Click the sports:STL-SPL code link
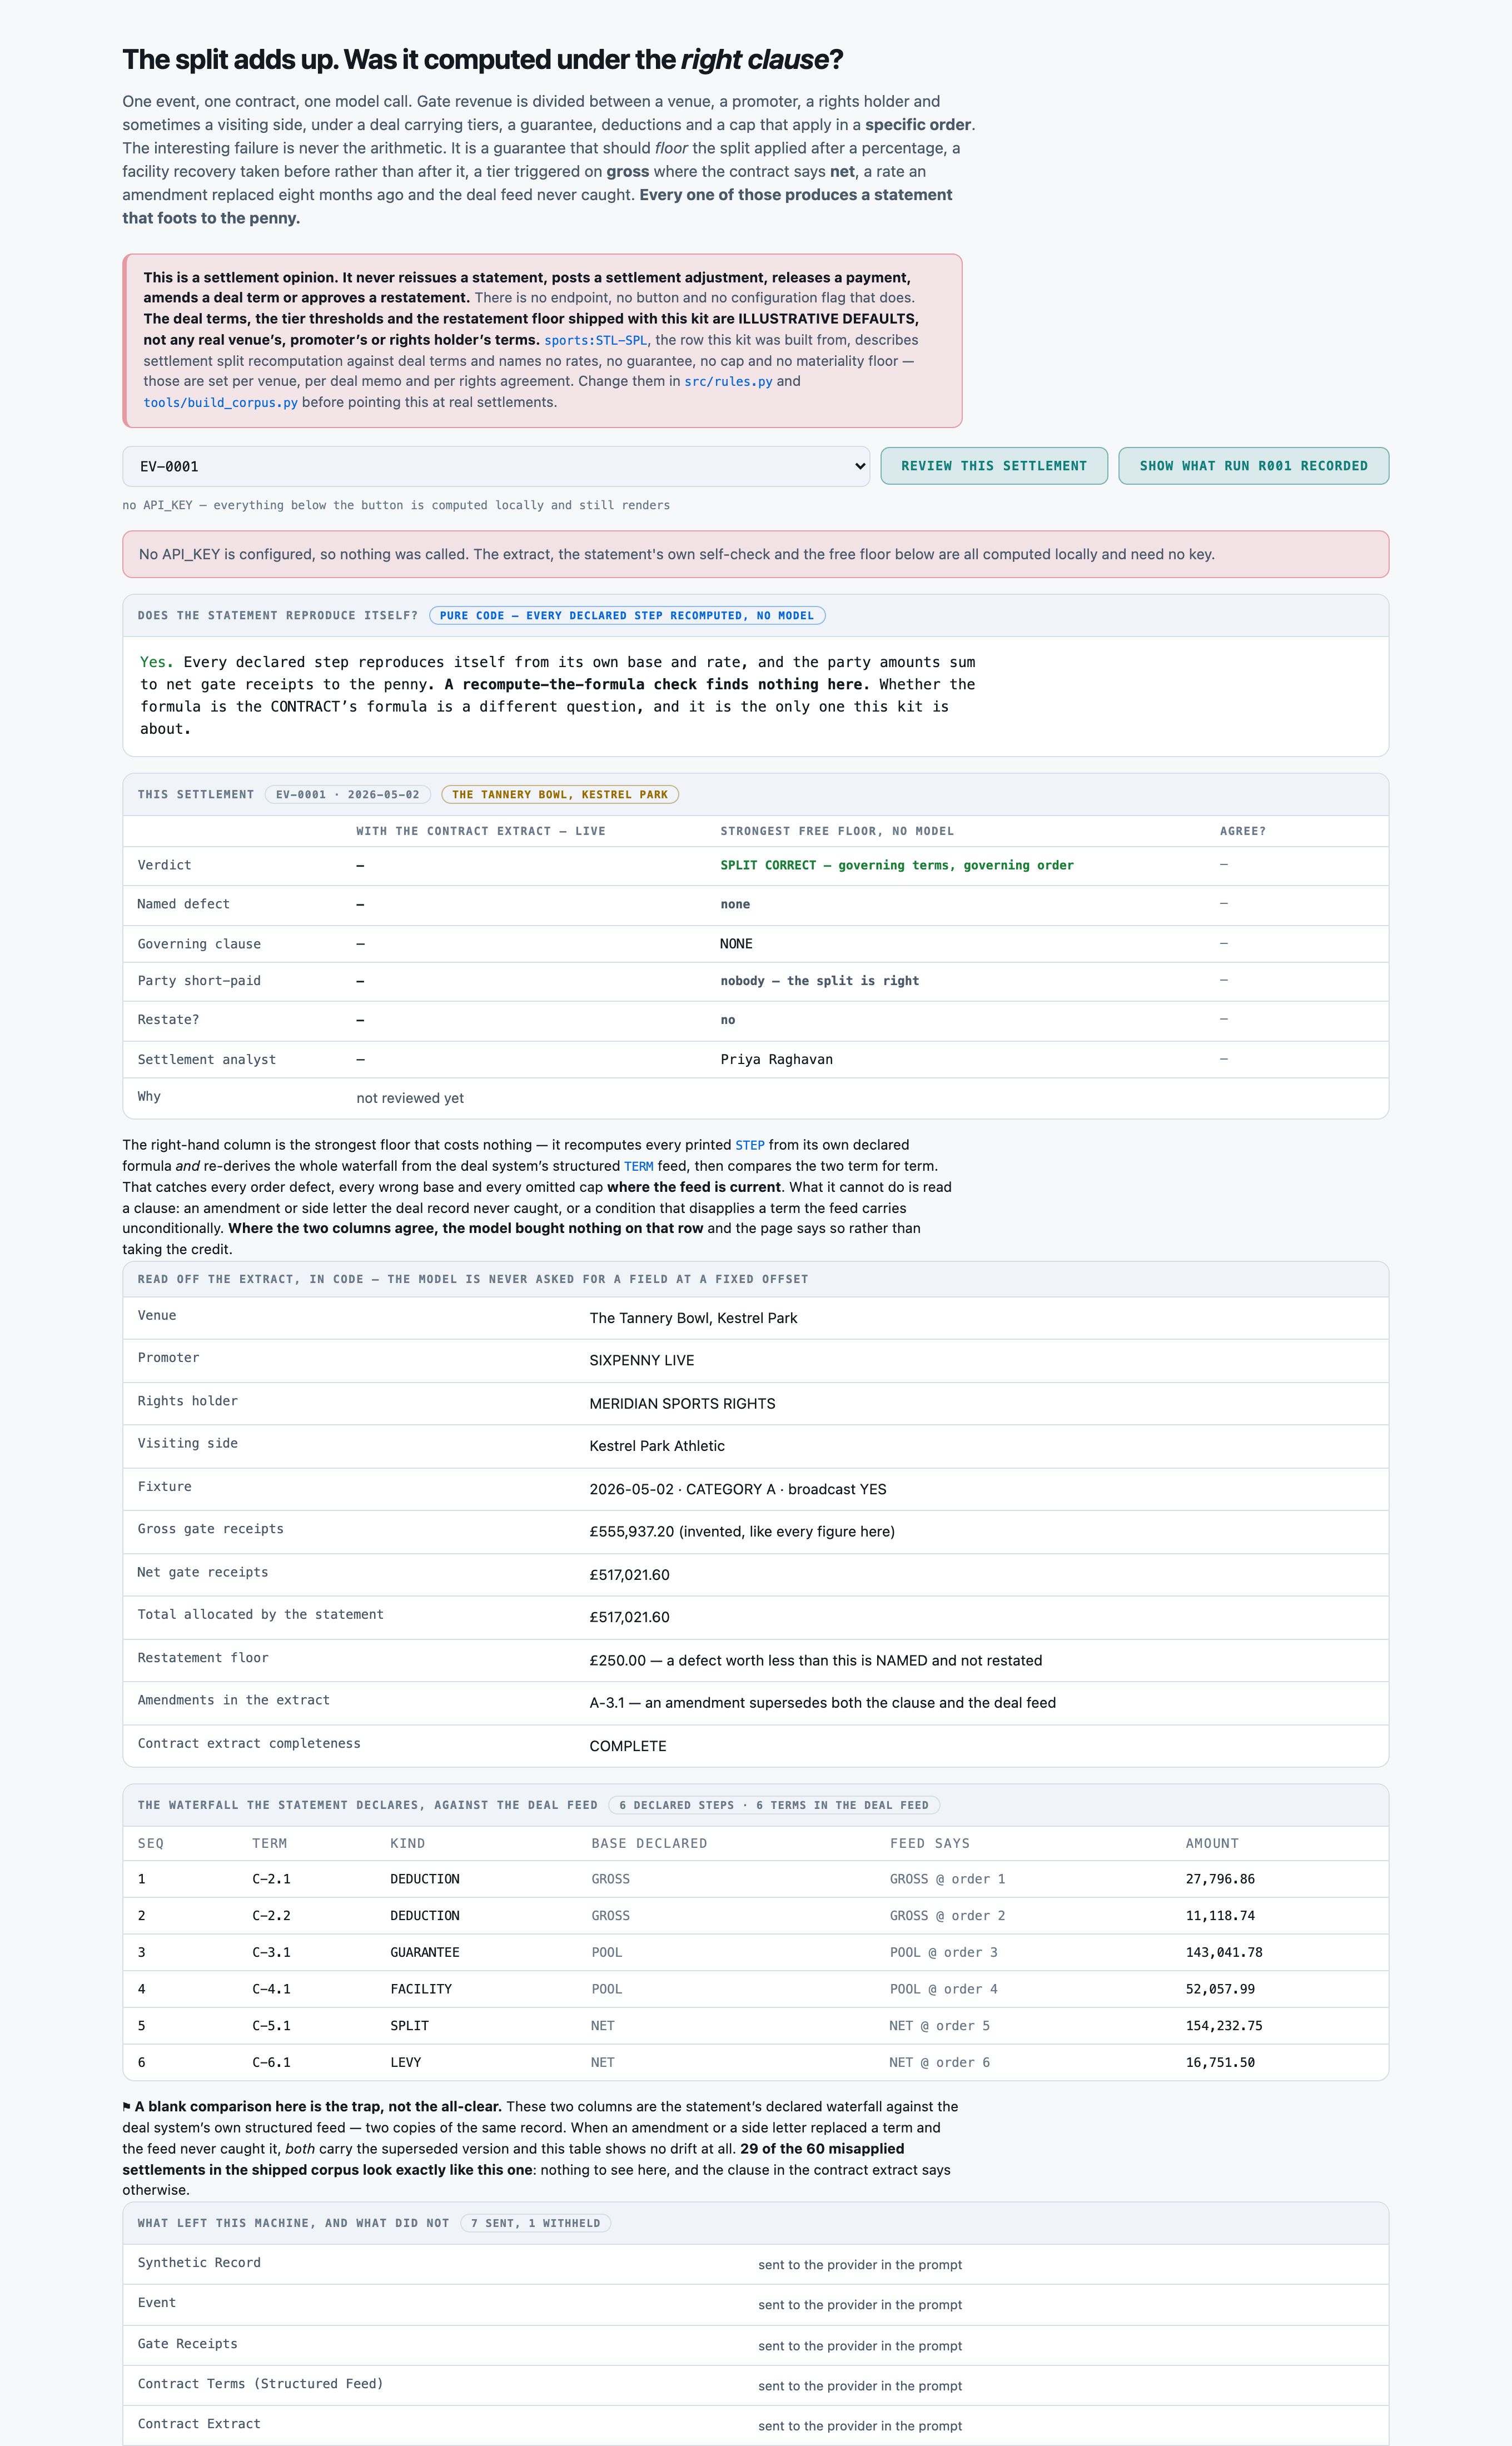Screen dimensions: 1512x2446 tap(595, 341)
